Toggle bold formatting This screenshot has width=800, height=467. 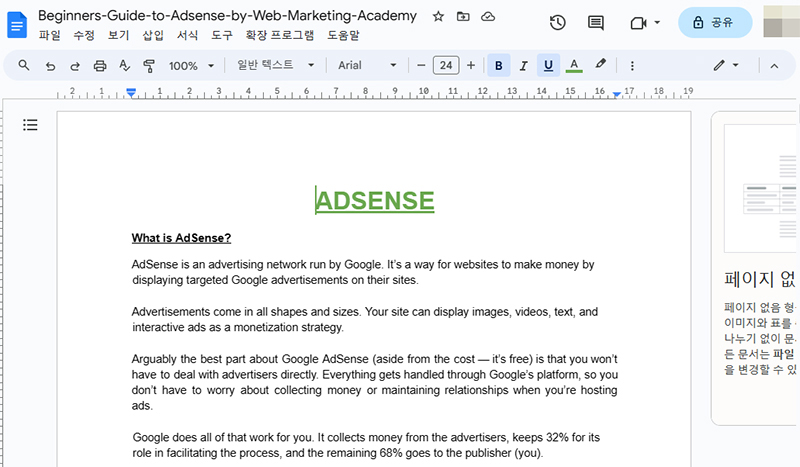click(x=498, y=65)
